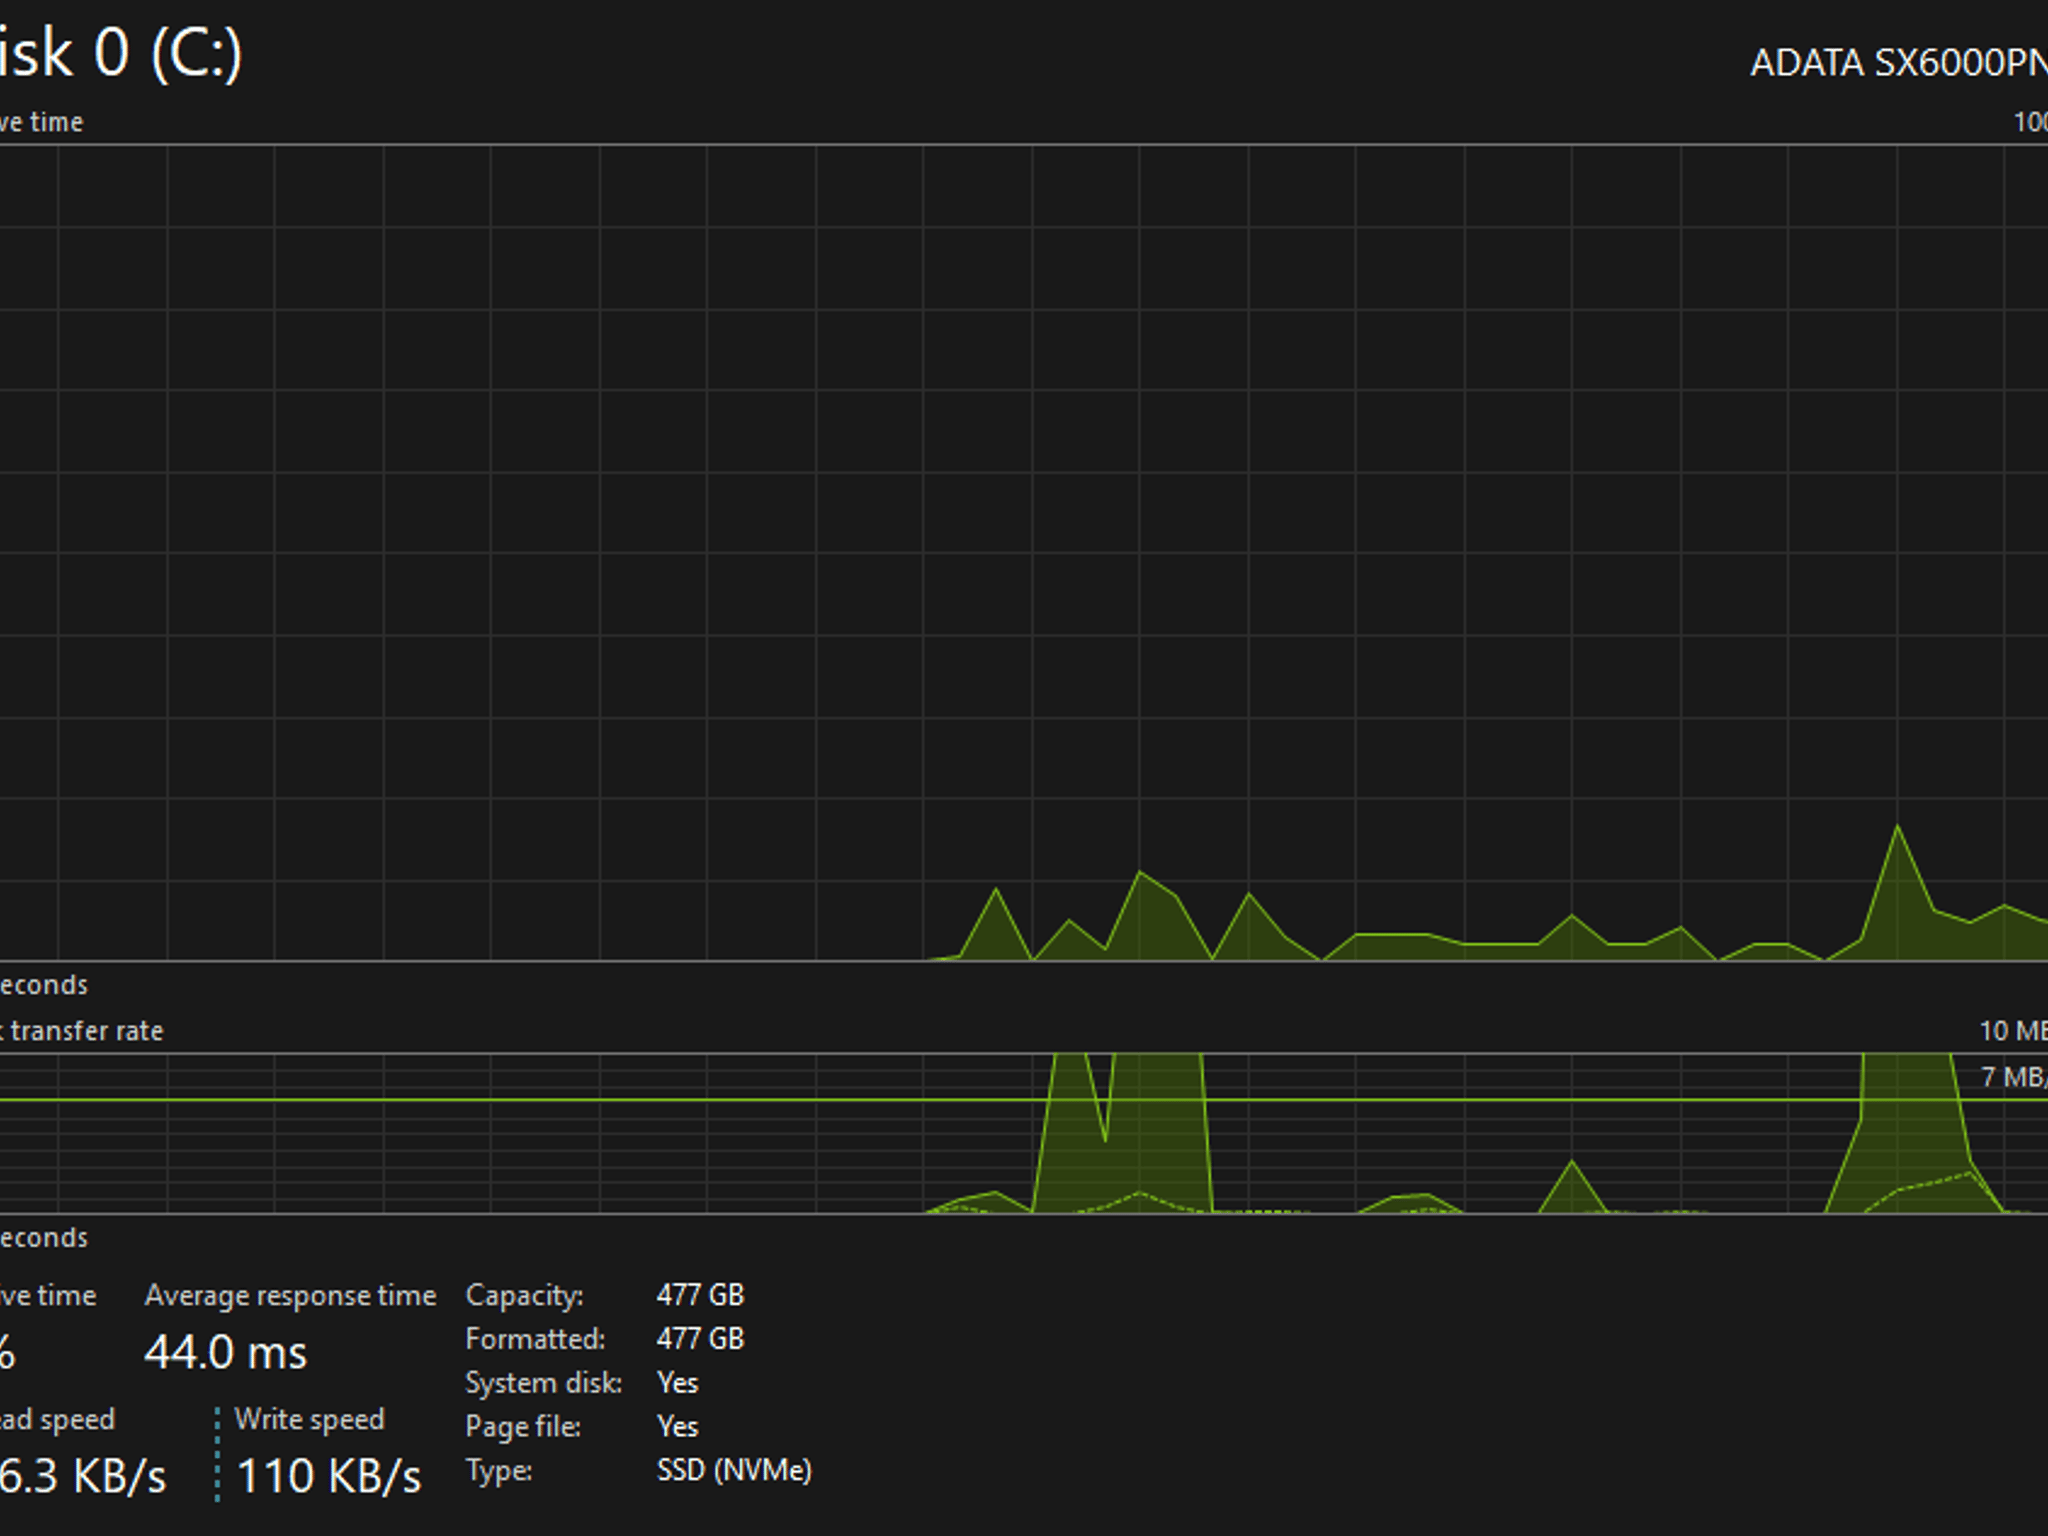Click the System disk label
Screen dimensions: 2048x1536
(543, 1383)
